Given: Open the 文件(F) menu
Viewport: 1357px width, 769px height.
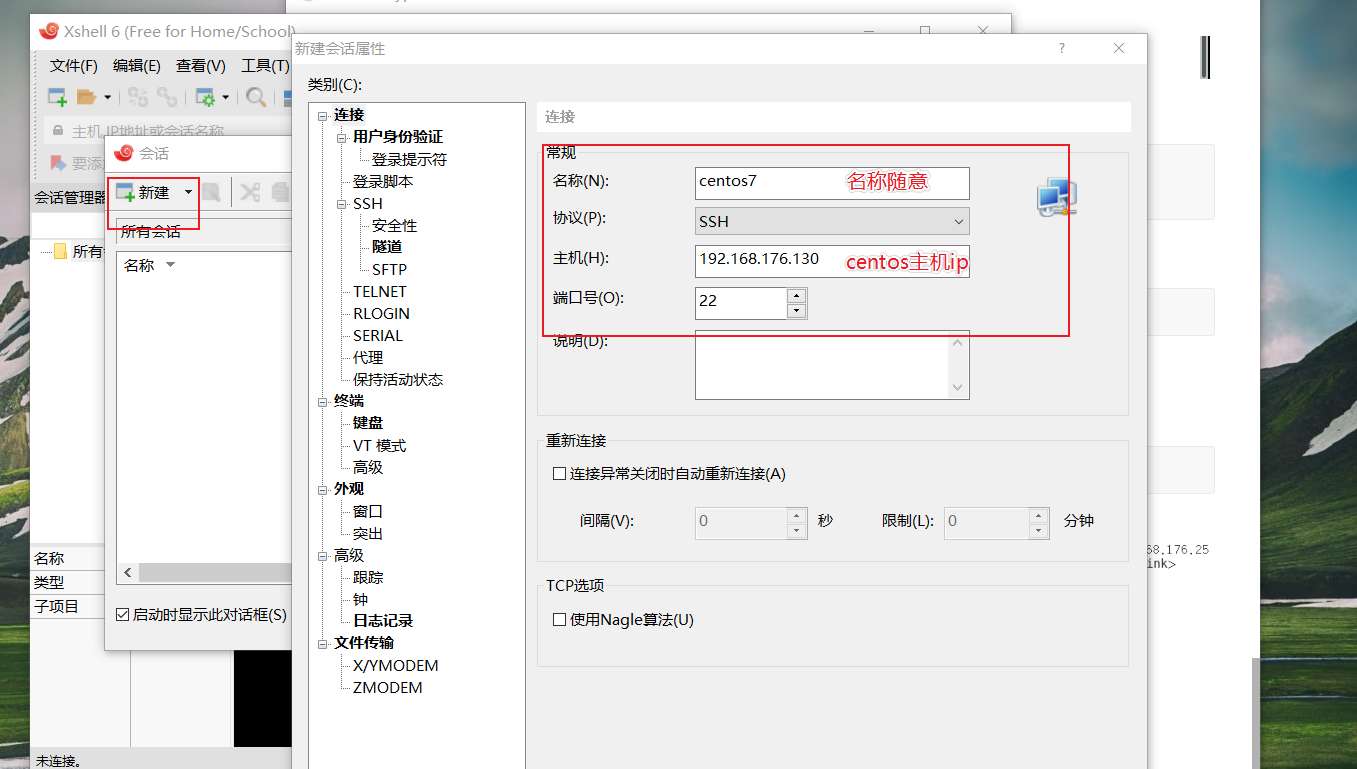Looking at the screenshot, I should [74, 66].
